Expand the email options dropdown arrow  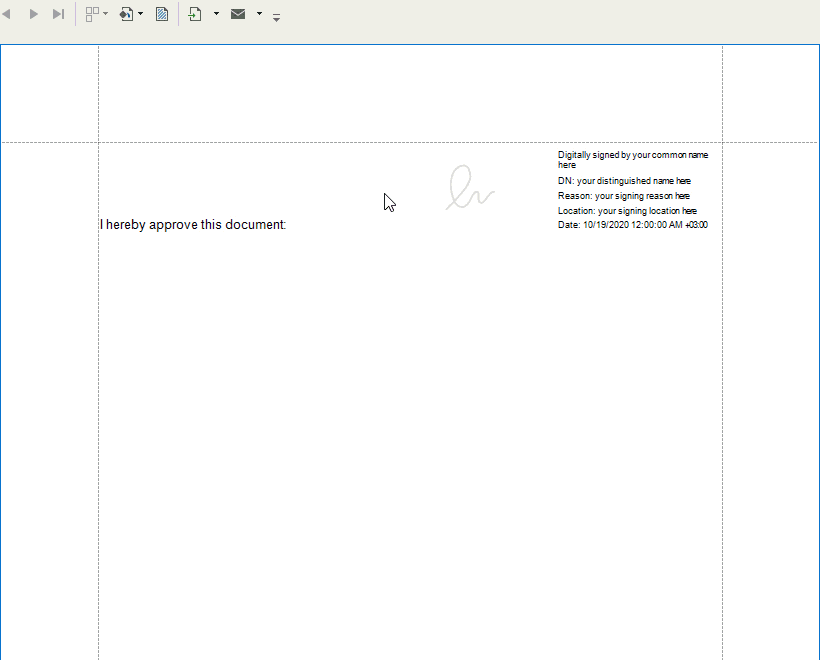coord(258,14)
